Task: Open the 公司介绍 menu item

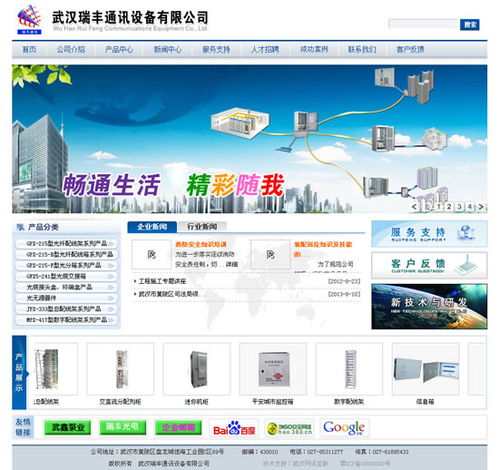Action: (x=71, y=50)
